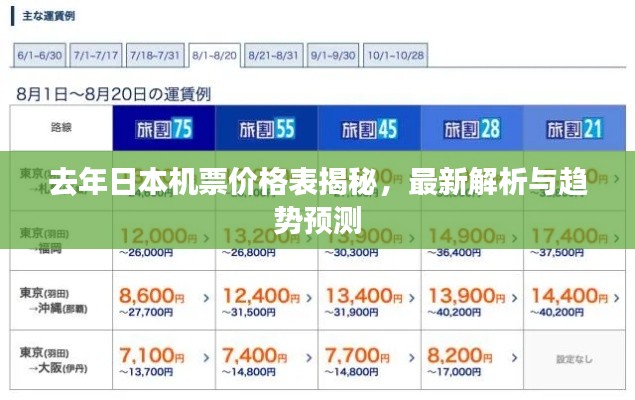Click the chevron beside 14,400円

pyautogui.click(x=617, y=298)
